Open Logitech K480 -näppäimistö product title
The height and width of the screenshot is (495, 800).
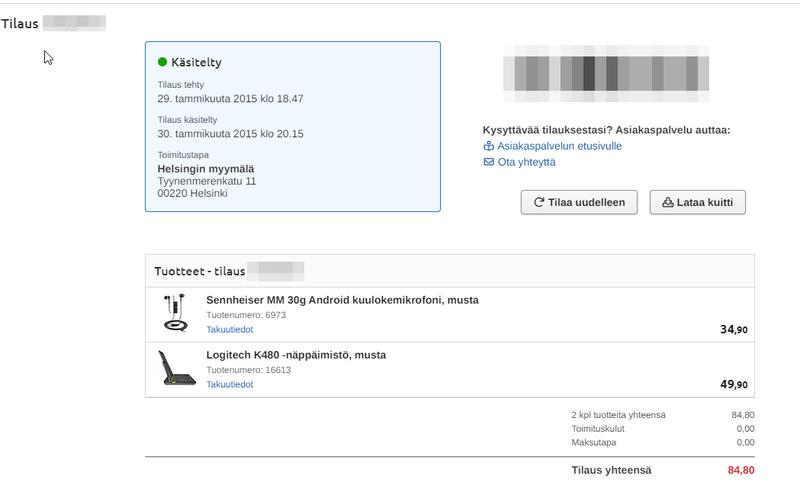[x=296, y=355]
